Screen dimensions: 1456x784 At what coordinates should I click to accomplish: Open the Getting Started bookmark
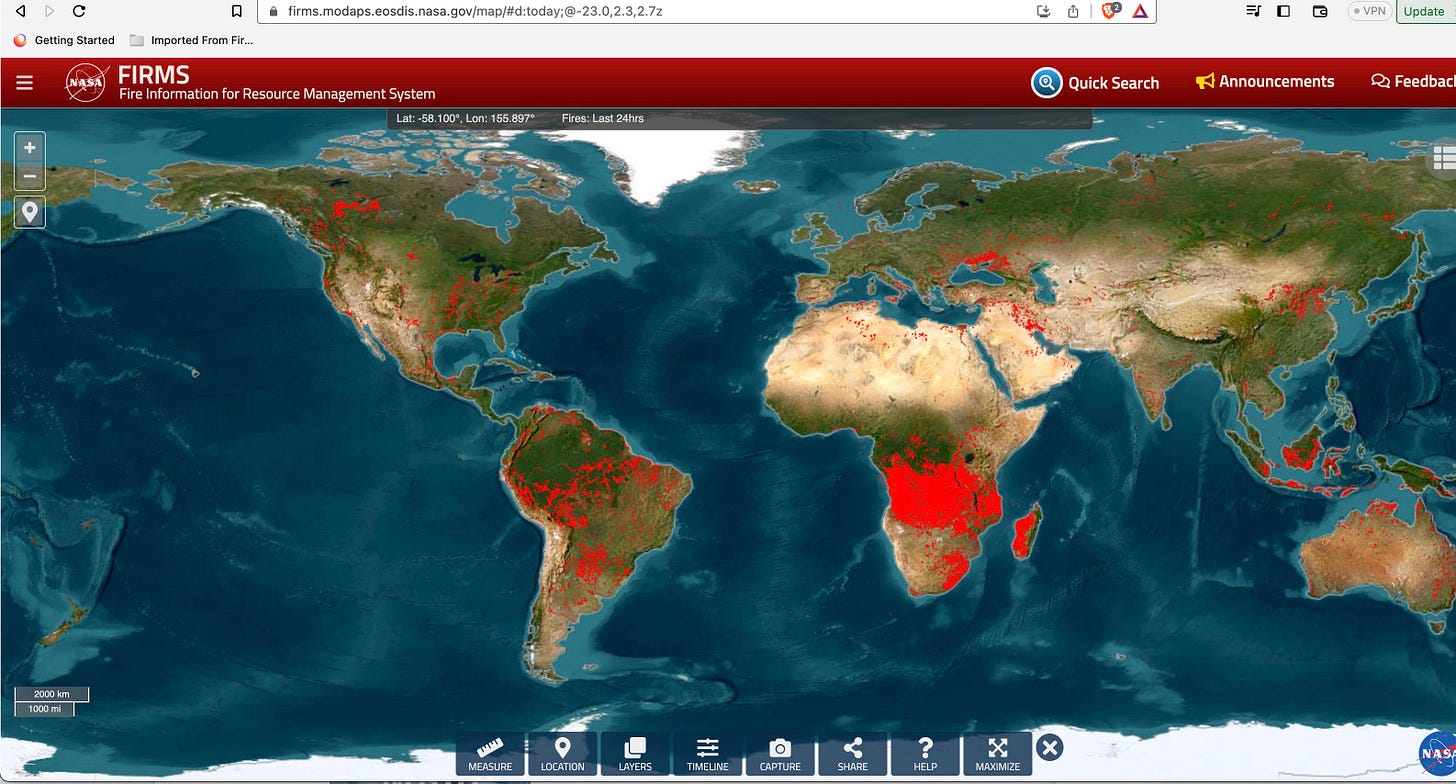[64, 40]
